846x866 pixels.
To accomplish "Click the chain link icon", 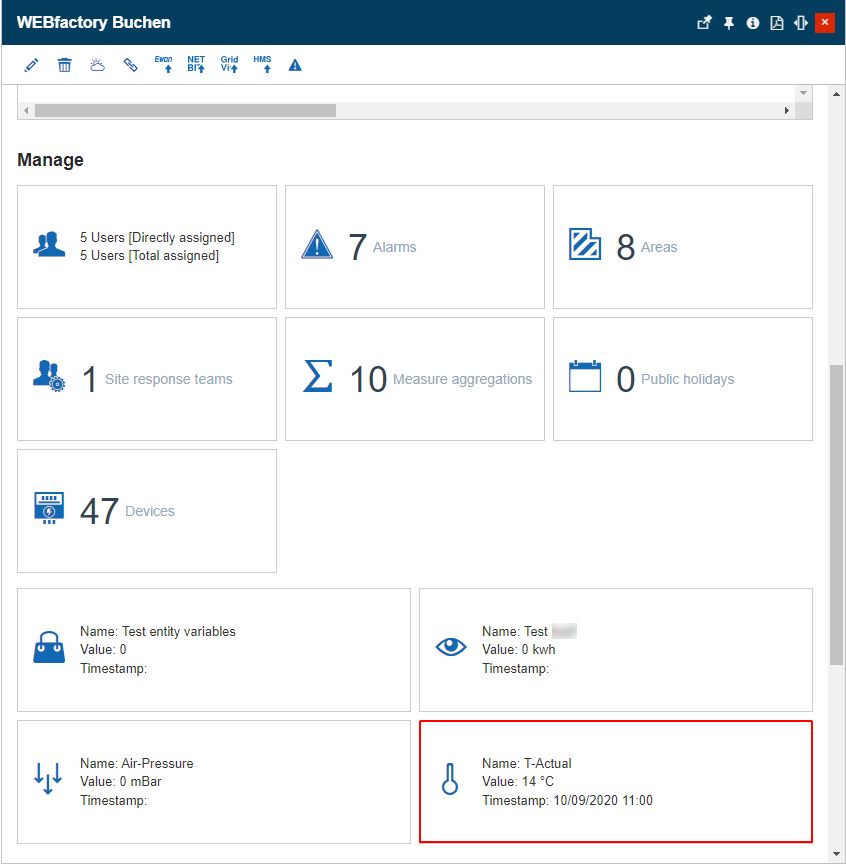I will click(130, 65).
